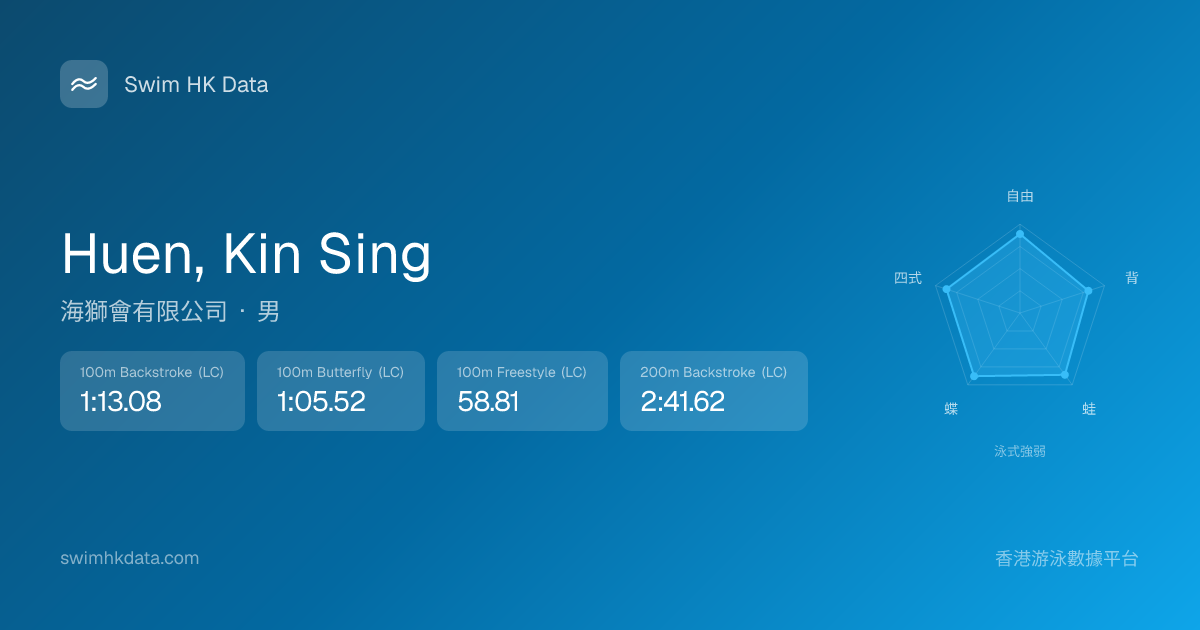1200x630 pixels.
Task: Click the Swim HK Data wave logo icon
Action: click(84, 84)
